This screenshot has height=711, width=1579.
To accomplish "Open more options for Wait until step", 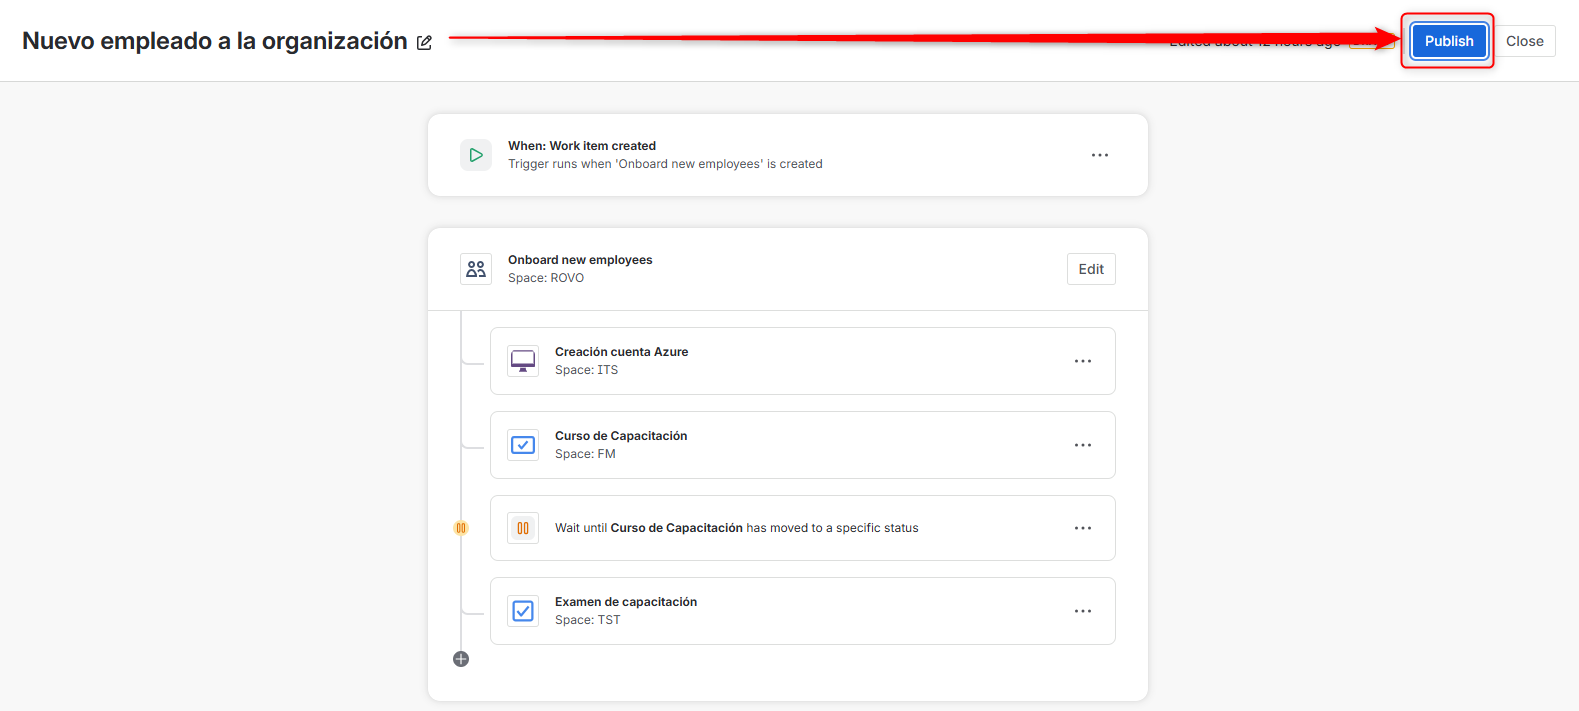I will click(1083, 528).
